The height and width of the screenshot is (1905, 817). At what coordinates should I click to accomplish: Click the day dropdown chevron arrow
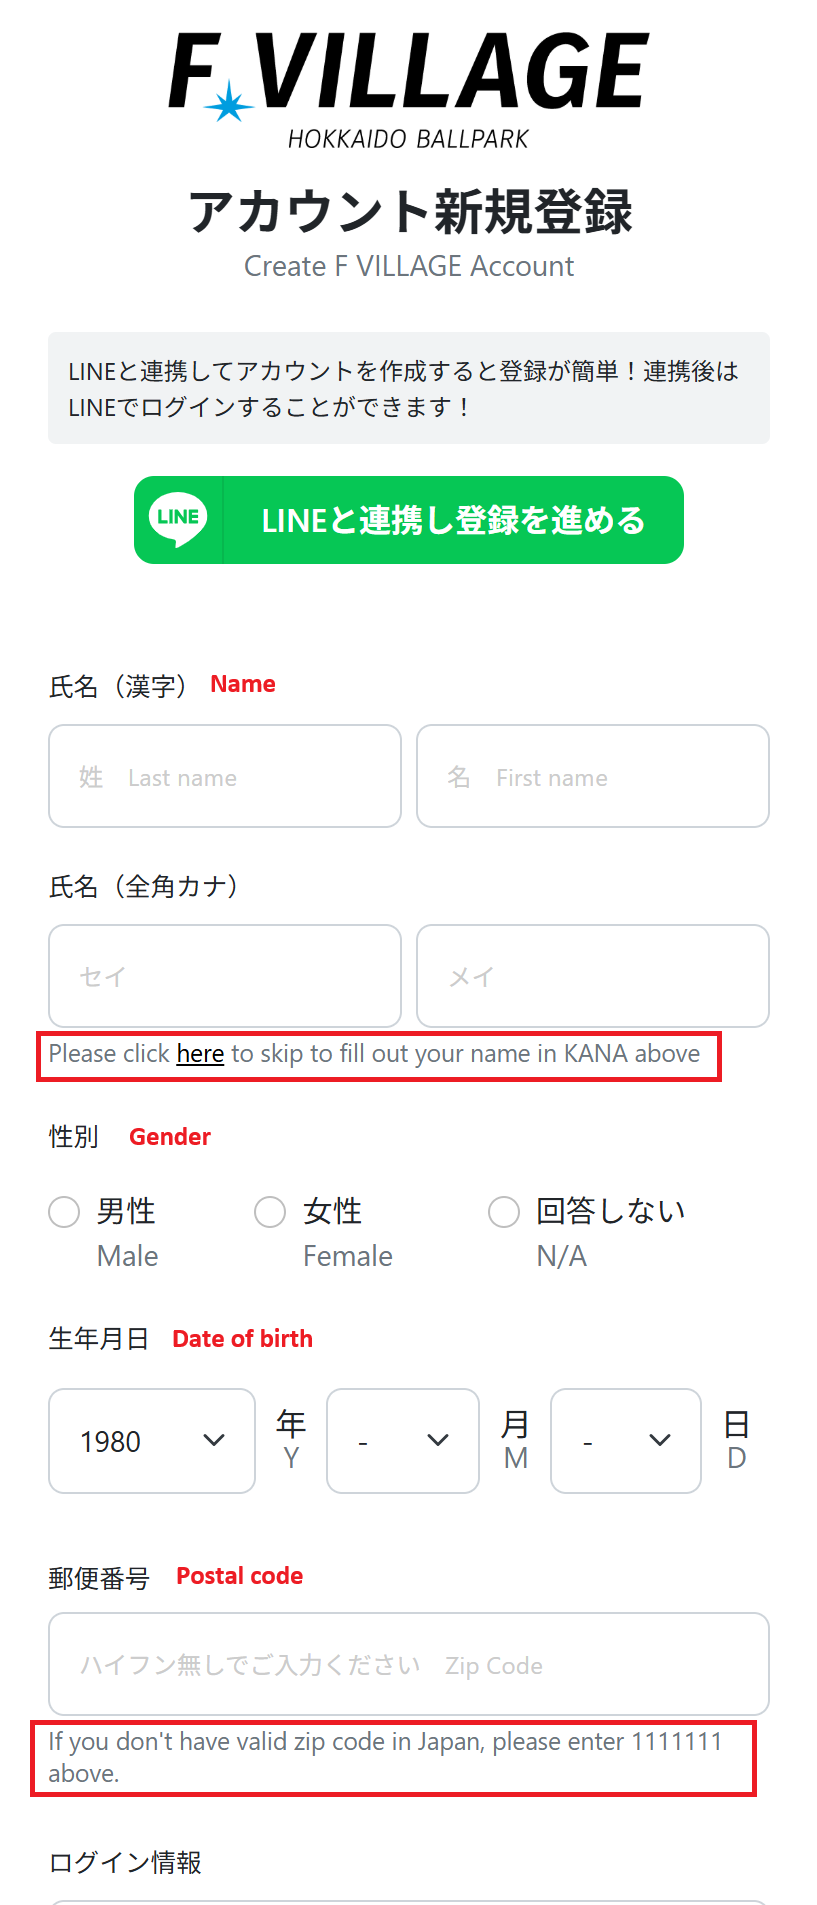click(x=660, y=1441)
